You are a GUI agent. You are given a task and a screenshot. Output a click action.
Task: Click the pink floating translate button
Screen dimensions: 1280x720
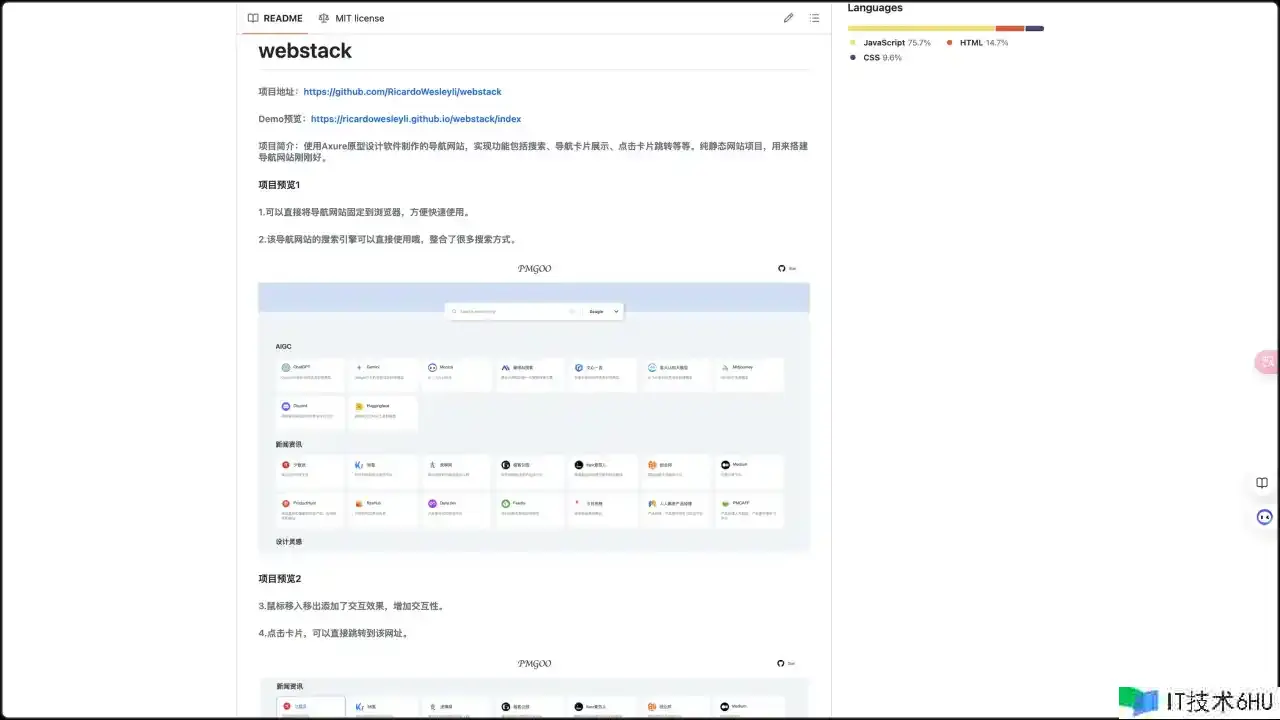[x=1266, y=362]
